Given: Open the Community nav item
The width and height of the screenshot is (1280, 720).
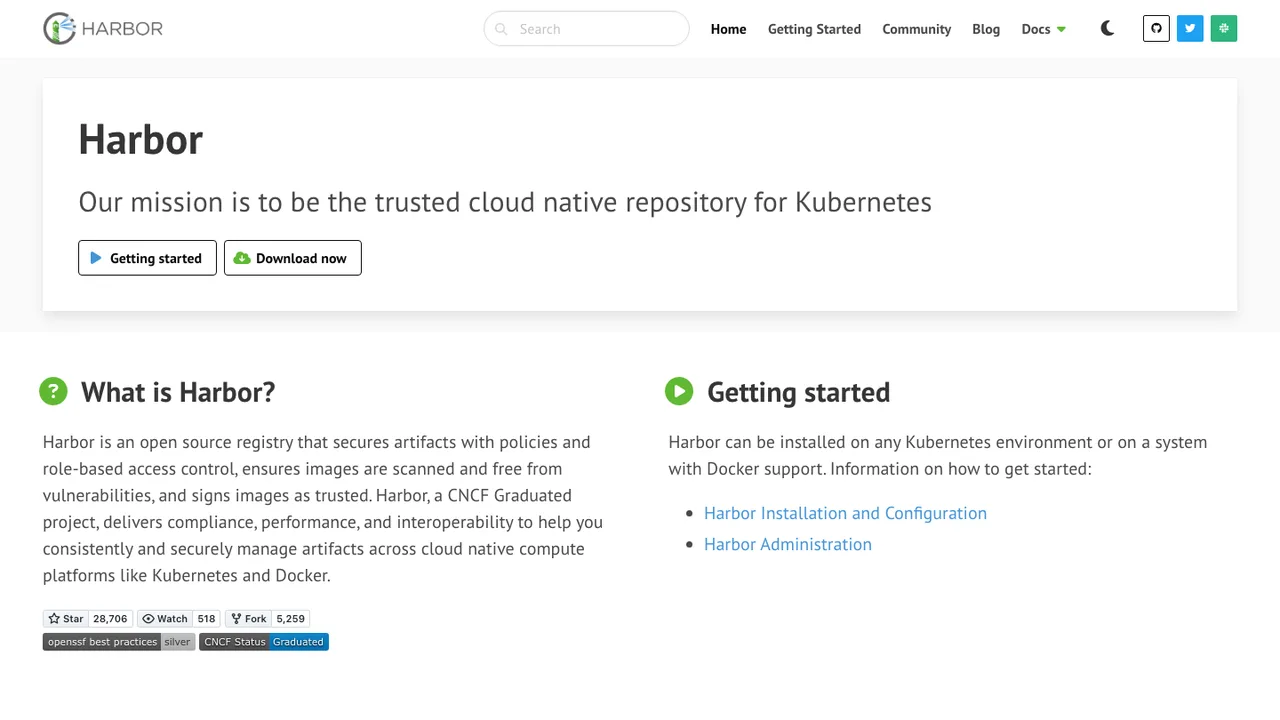Looking at the screenshot, I should click(916, 29).
